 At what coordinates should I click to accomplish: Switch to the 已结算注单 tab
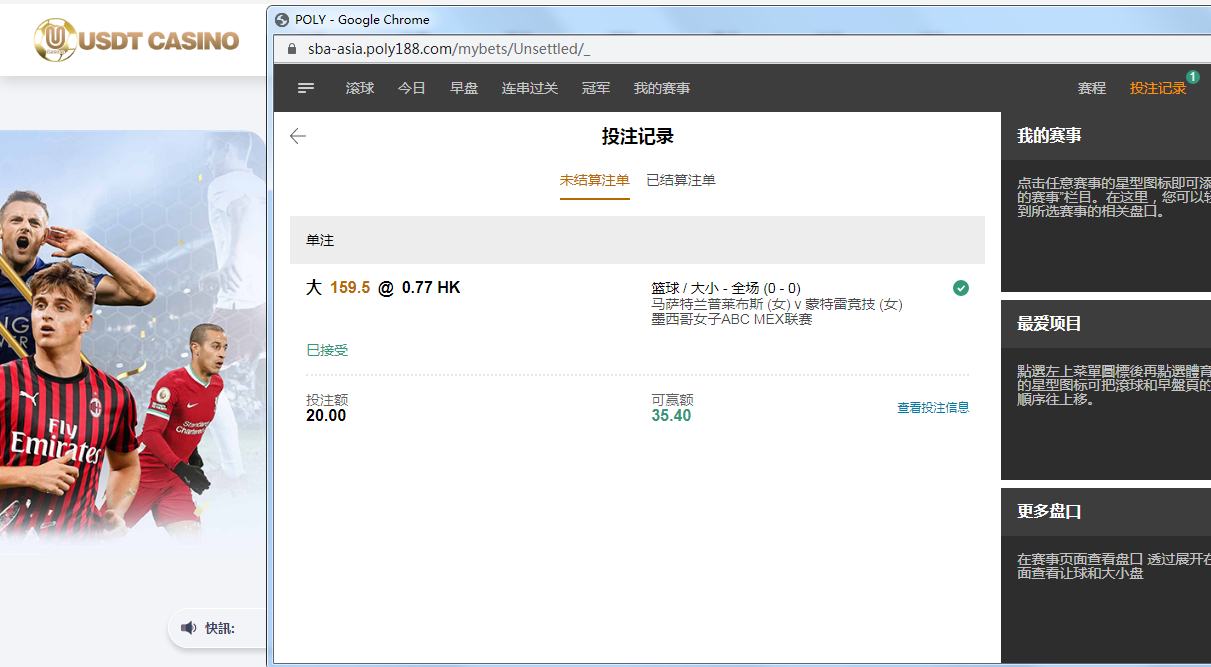point(681,180)
